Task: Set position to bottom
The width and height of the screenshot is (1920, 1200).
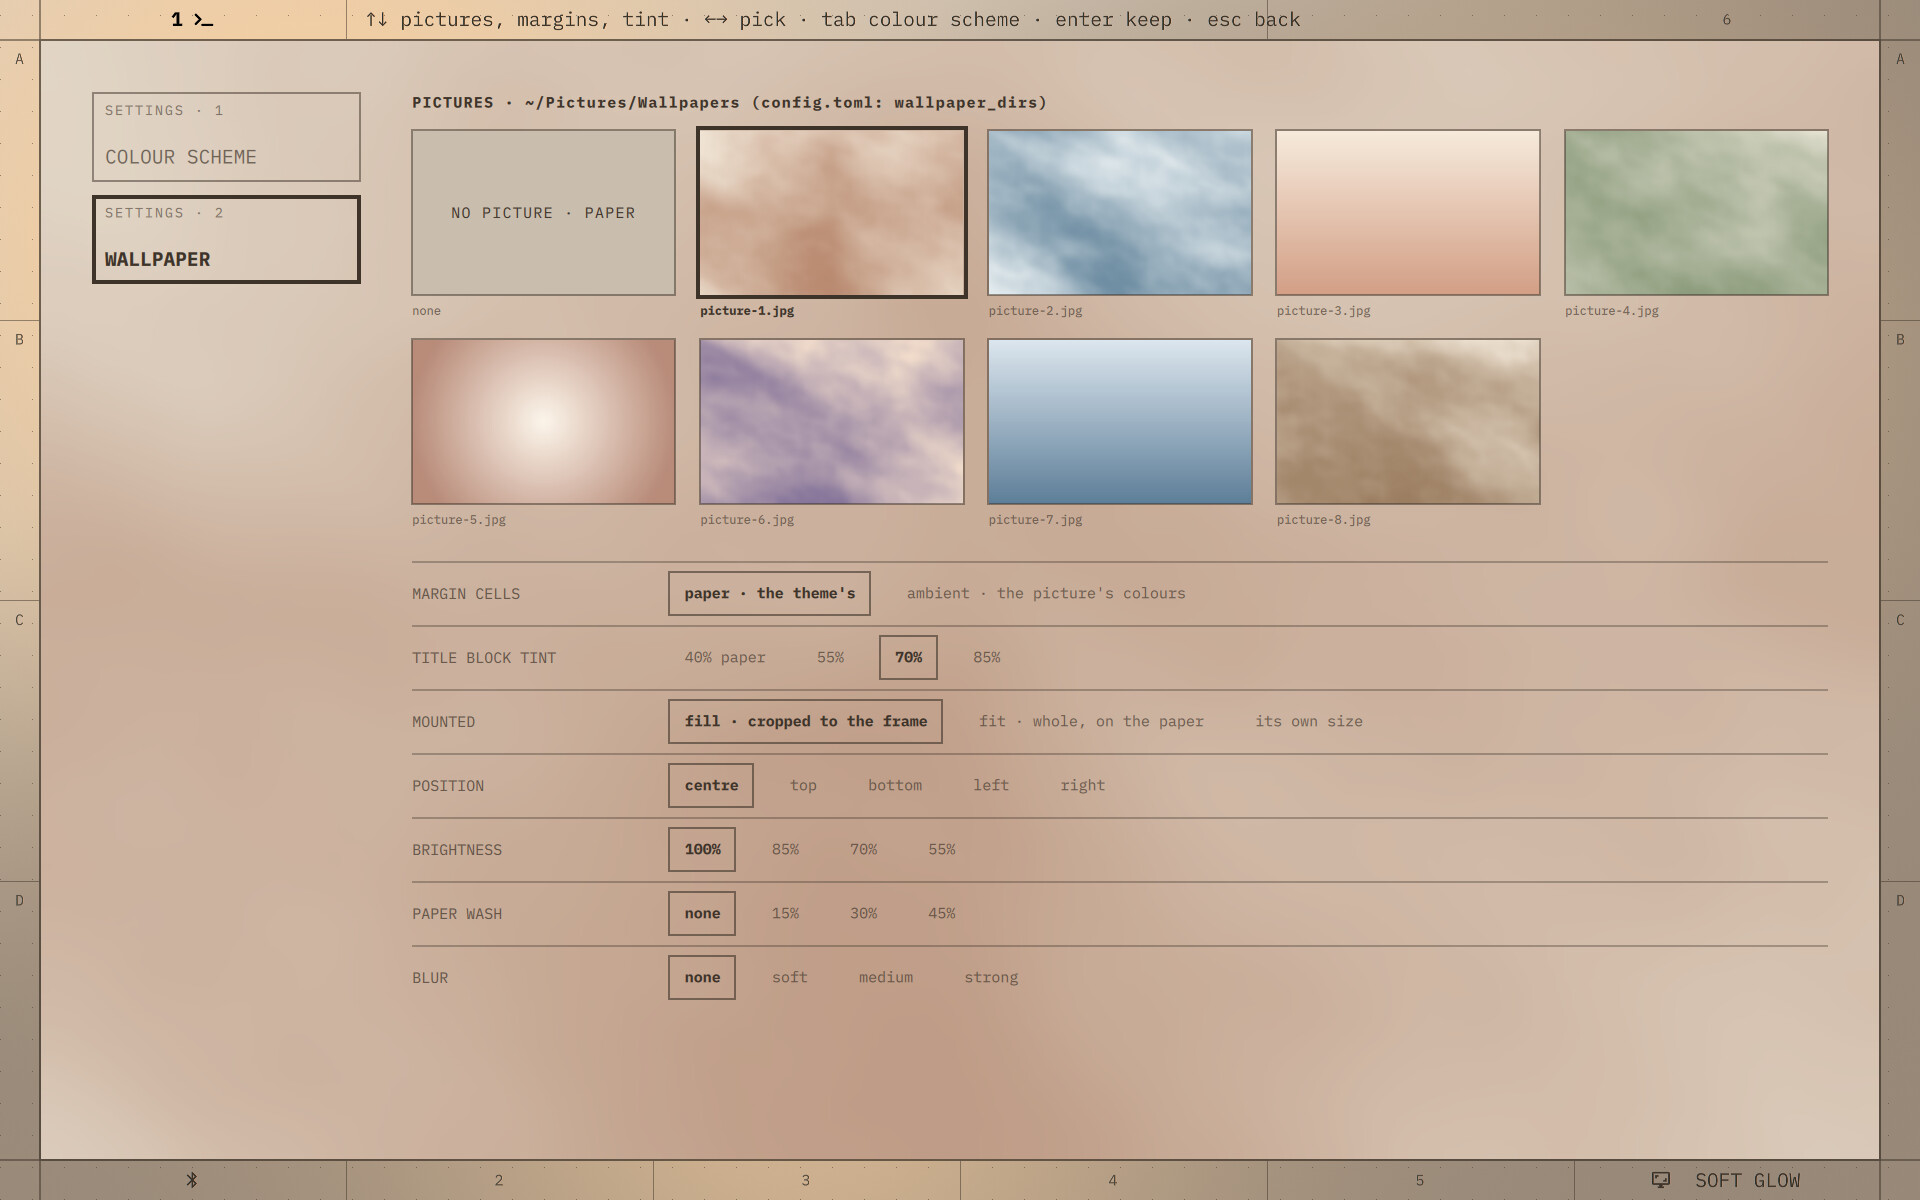Action: click(895, 785)
